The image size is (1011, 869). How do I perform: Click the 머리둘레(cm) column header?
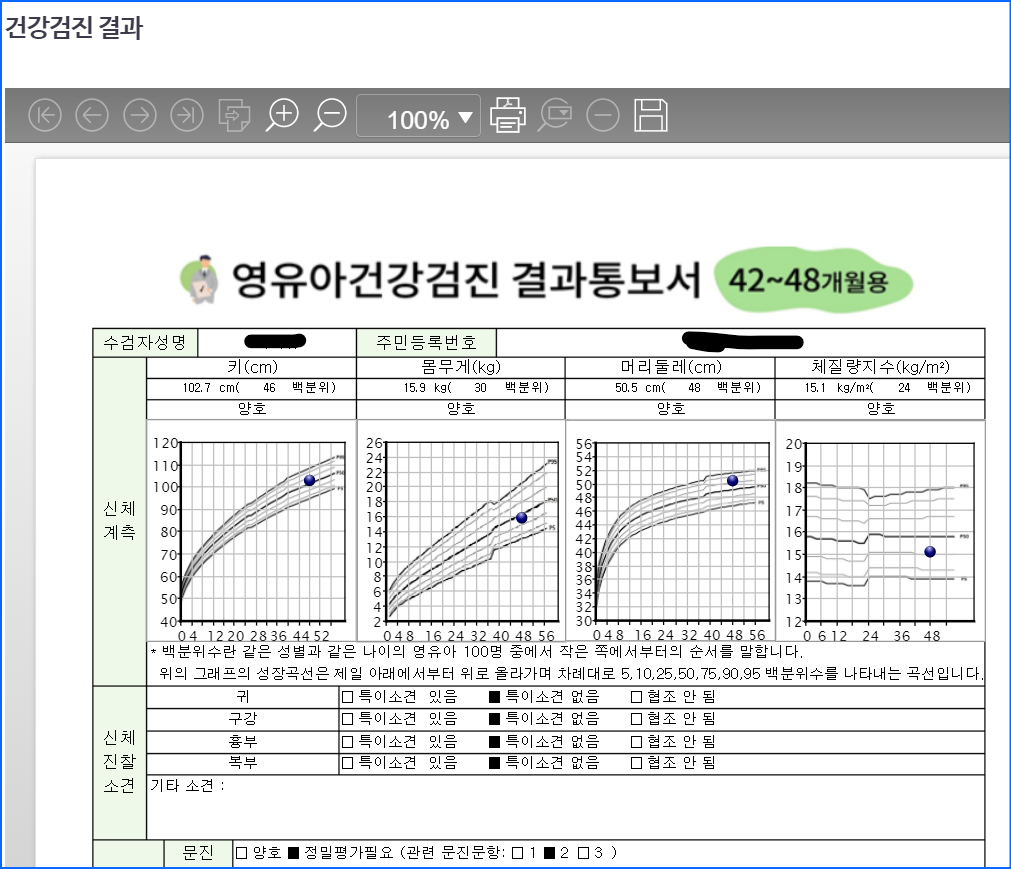point(671,367)
